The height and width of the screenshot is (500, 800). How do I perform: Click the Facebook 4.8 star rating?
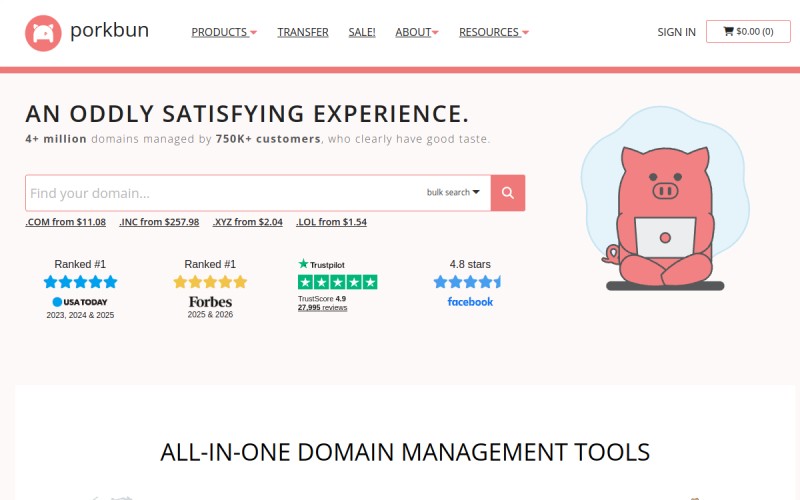467,282
